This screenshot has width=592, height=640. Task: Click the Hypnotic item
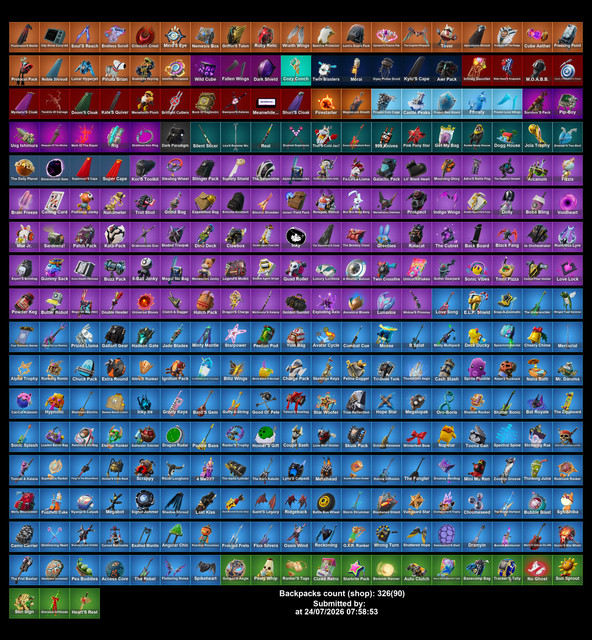(x=54, y=404)
